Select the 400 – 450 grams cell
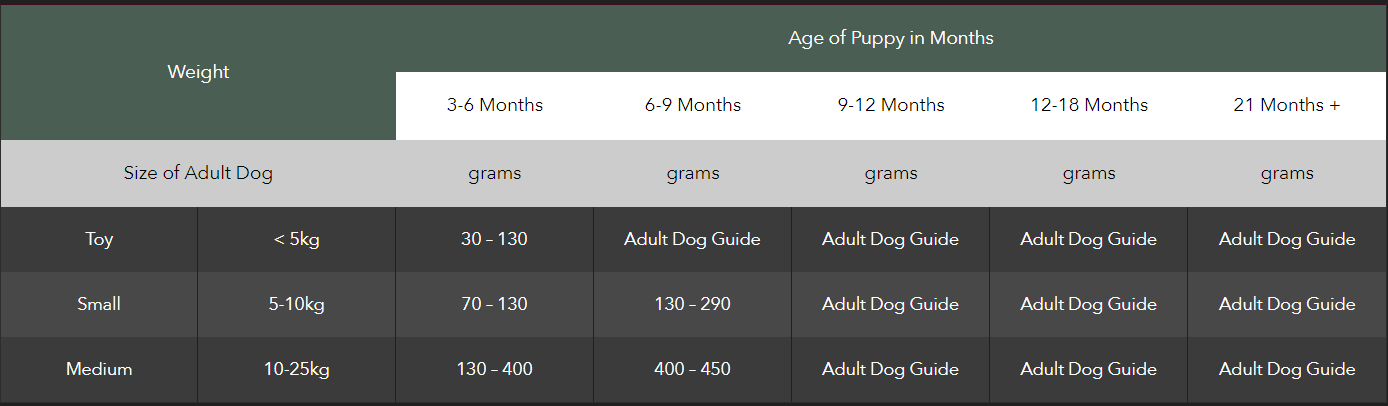The height and width of the screenshot is (406, 1388). (x=693, y=369)
